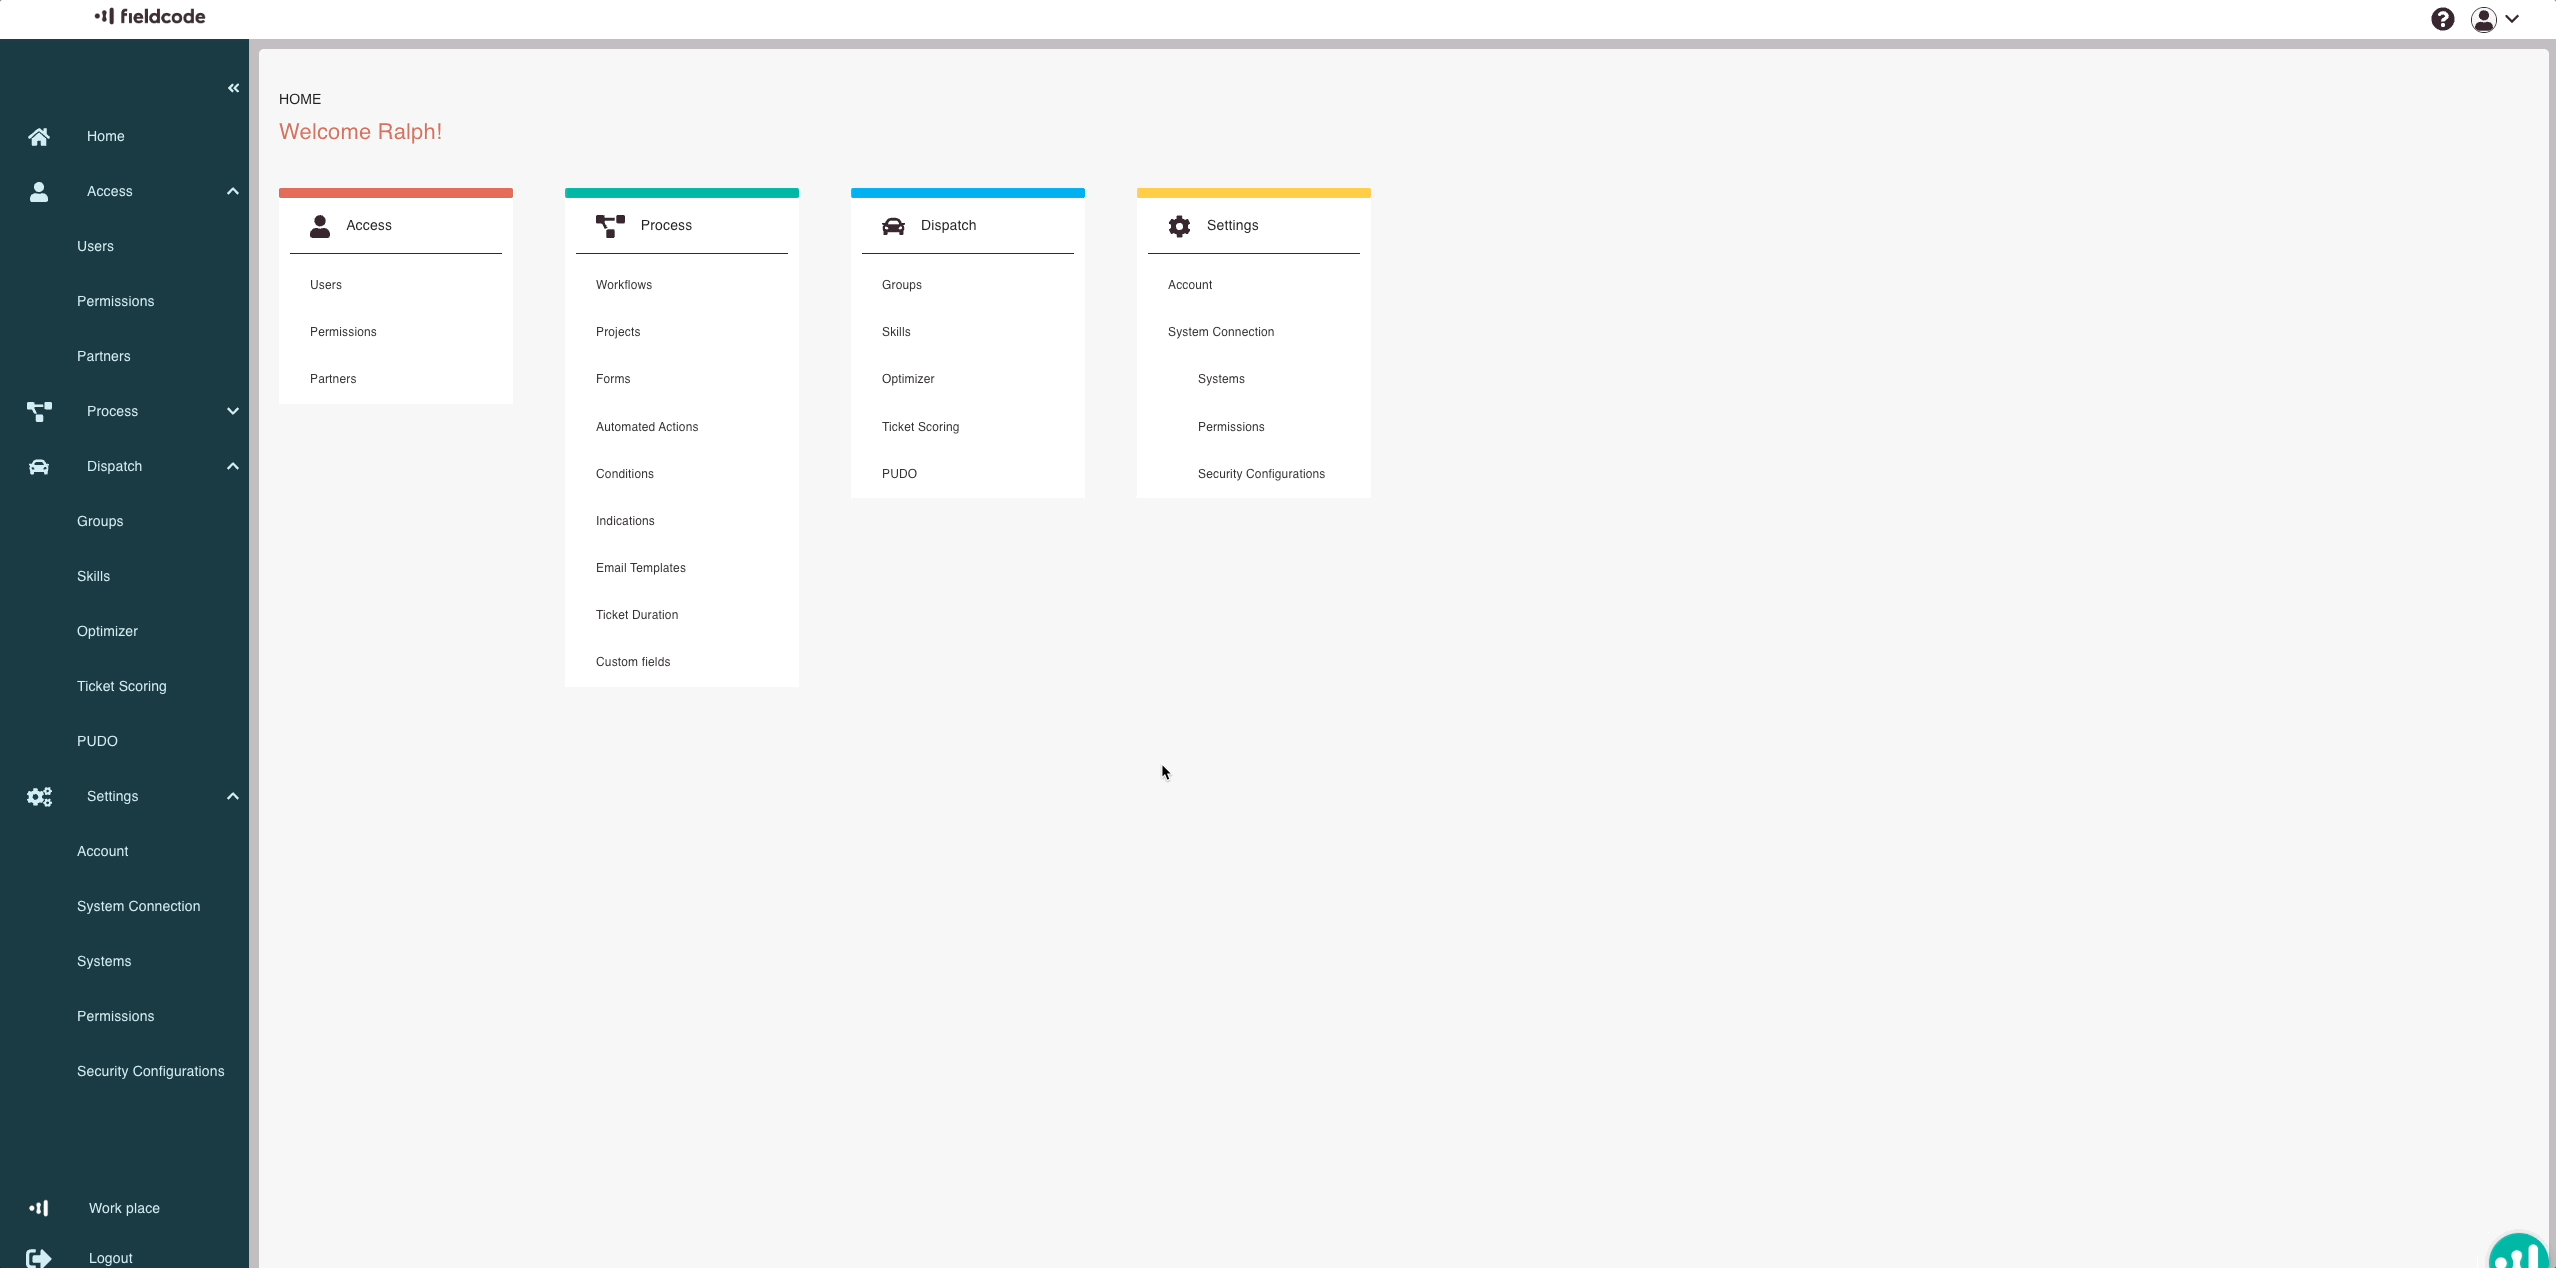Viewport: 2556px width, 1268px height.
Task: Click the Settings gears icon in the sidebar
Action: tap(39, 796)
